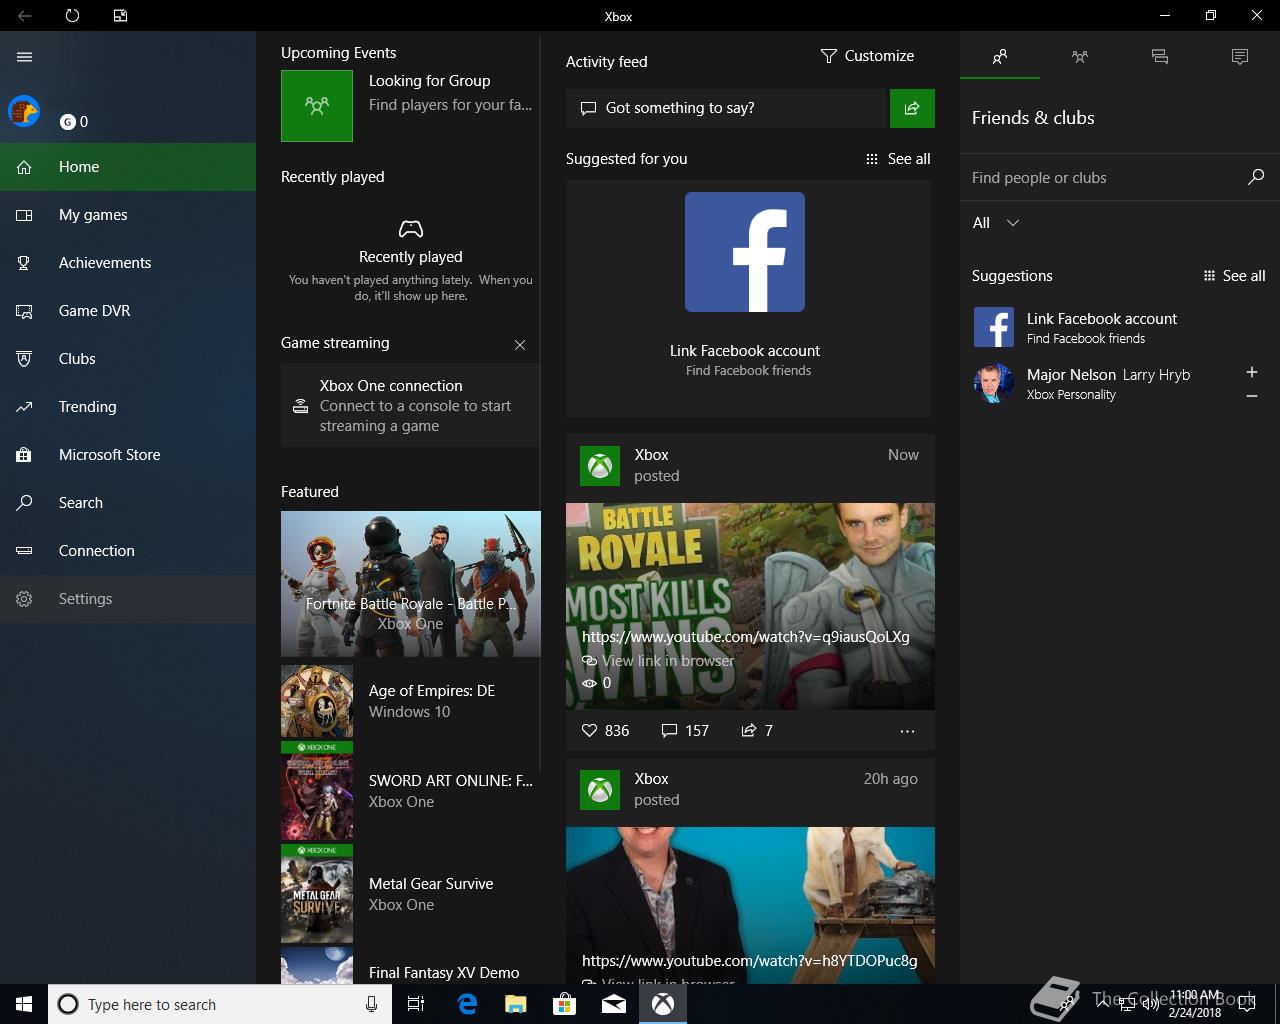Screen dimensions: 1280x1024
Task: Open Microsoft Edge from taskbar
Action: pyautogui.click(x=467, y=1004)
